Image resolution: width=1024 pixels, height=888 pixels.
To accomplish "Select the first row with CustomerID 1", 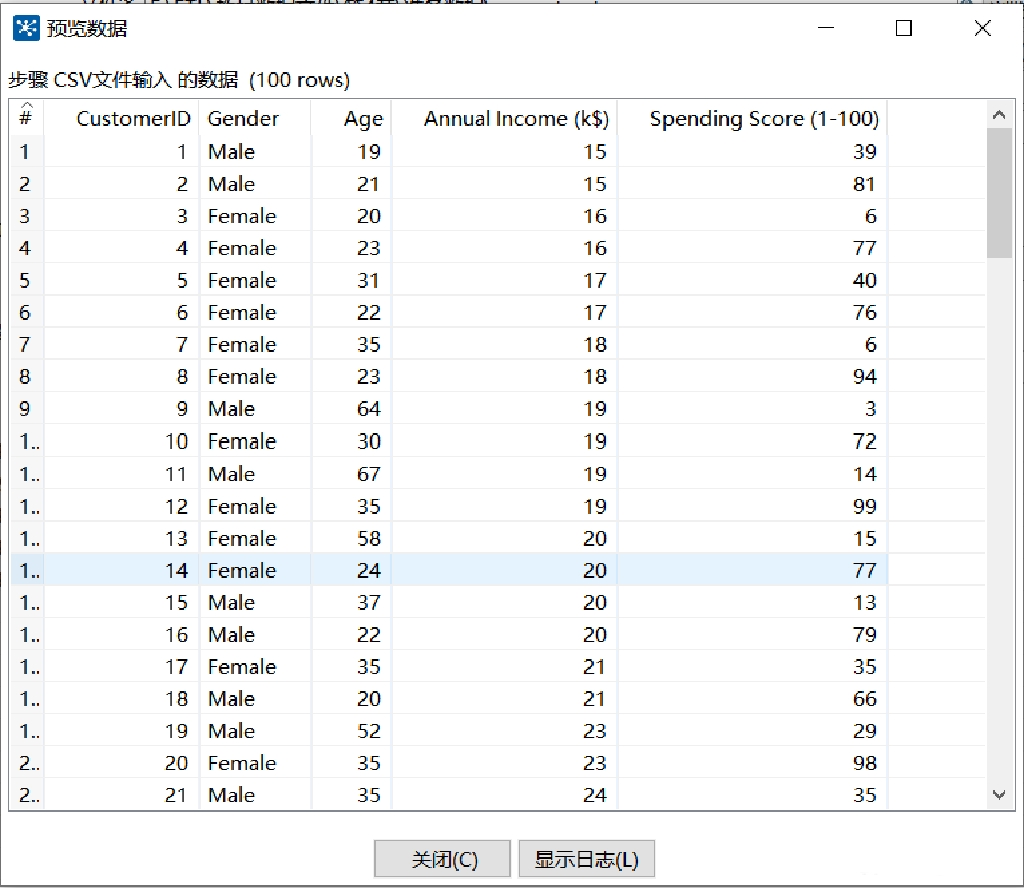I will click(x=400, y=151).
